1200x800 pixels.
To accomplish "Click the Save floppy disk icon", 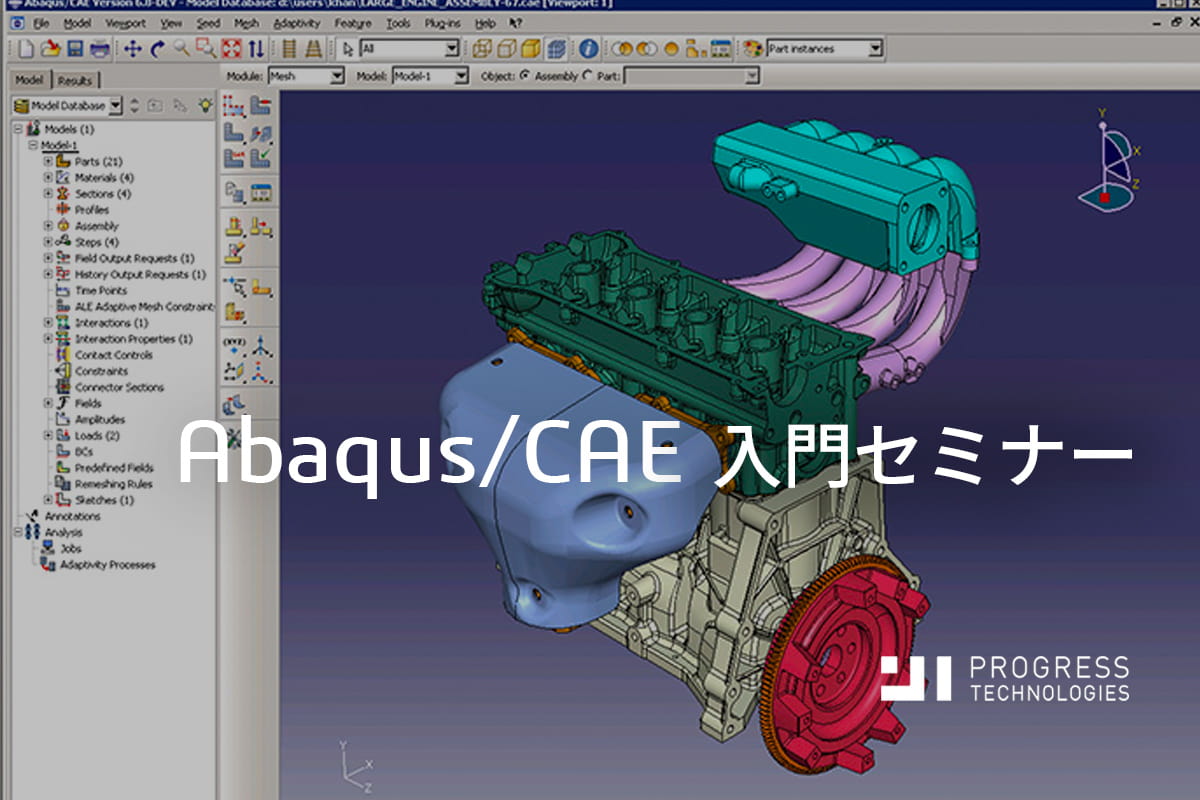I will click(75, 48).
